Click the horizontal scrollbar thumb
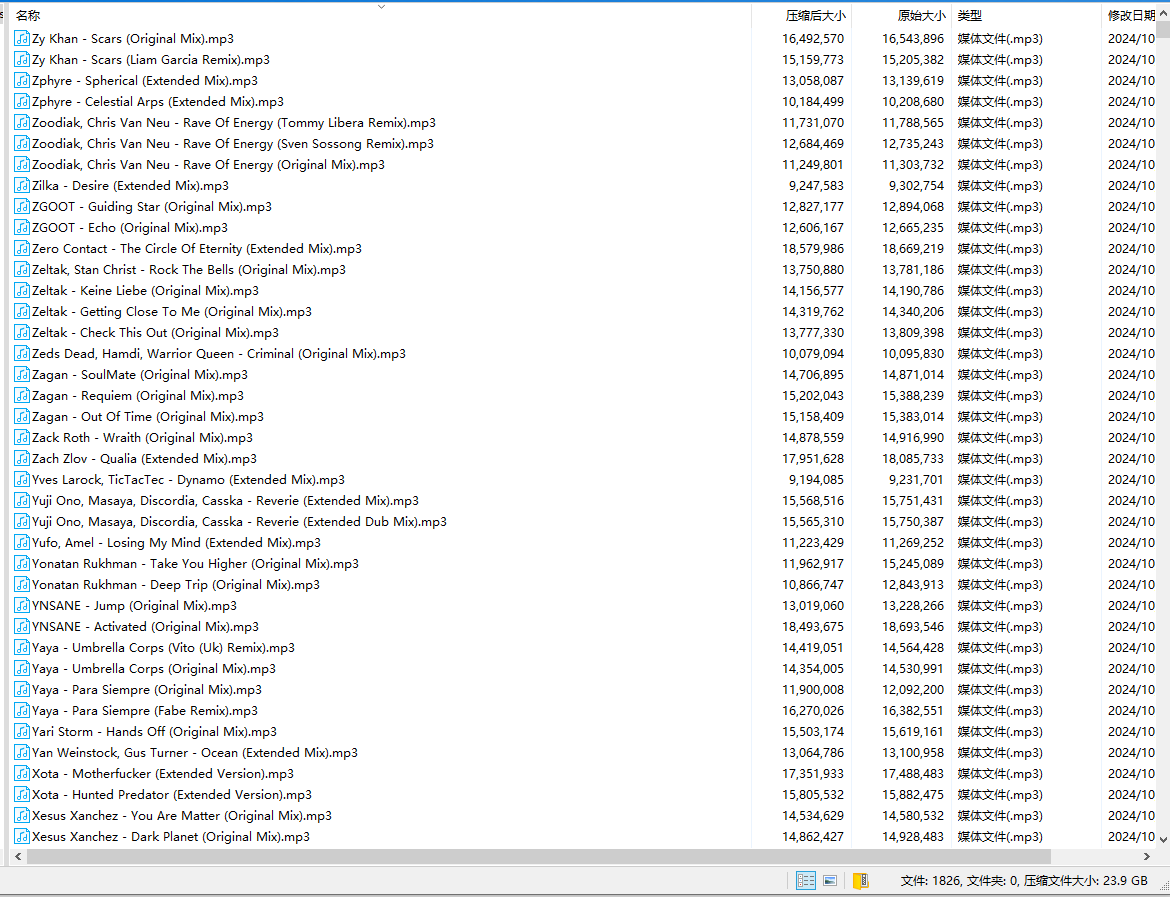This screenshot has height=897, width=1170. click(530, 857)
